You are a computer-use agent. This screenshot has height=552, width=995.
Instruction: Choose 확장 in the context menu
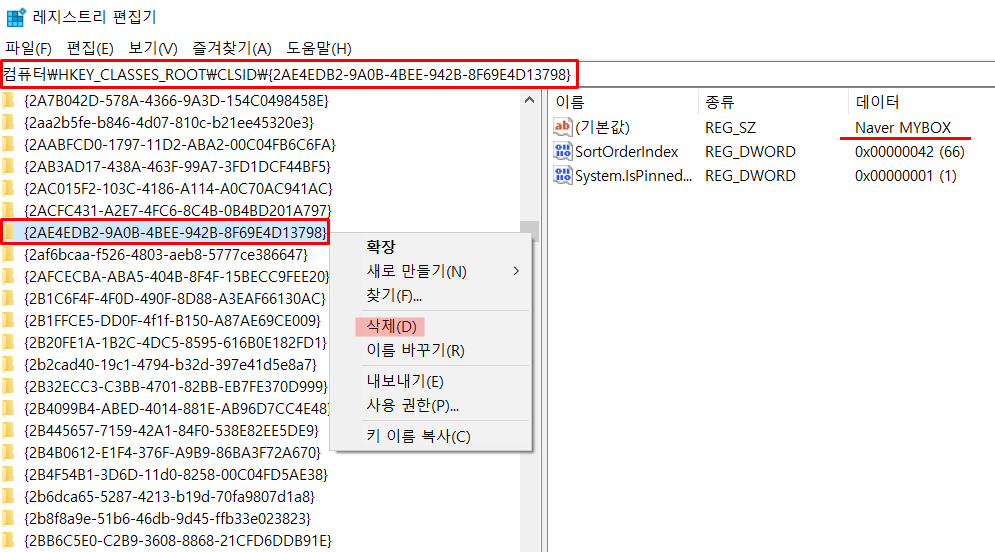(381, 247)
